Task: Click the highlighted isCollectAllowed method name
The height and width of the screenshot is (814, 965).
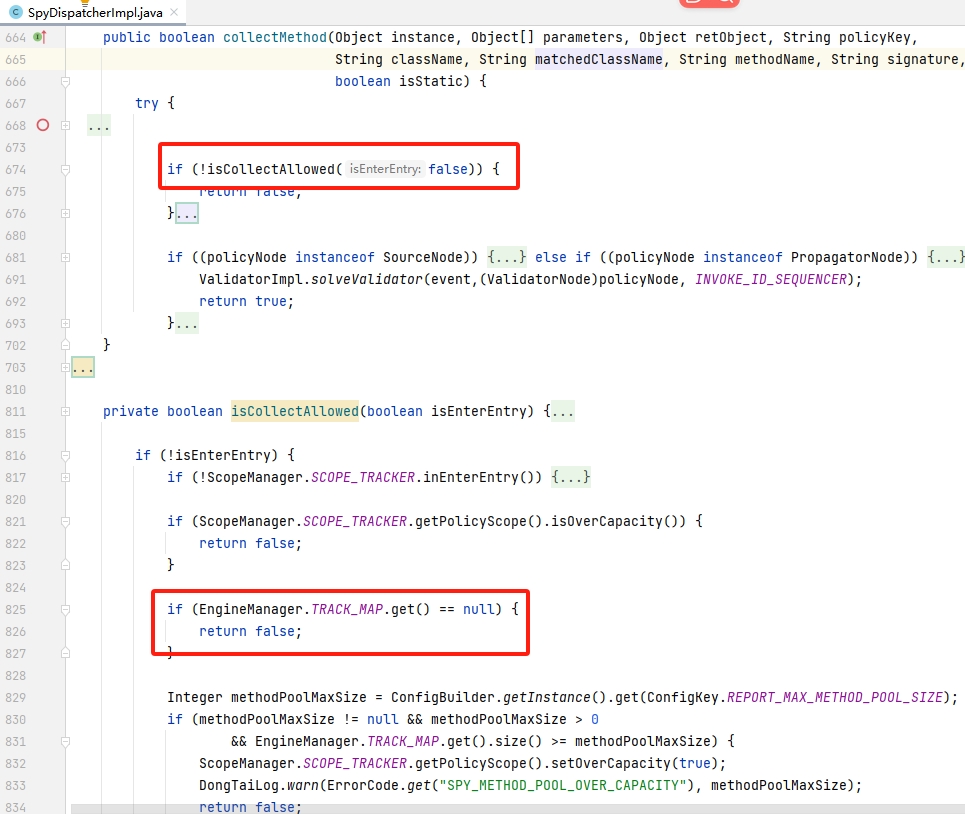Action: point(294,412)
